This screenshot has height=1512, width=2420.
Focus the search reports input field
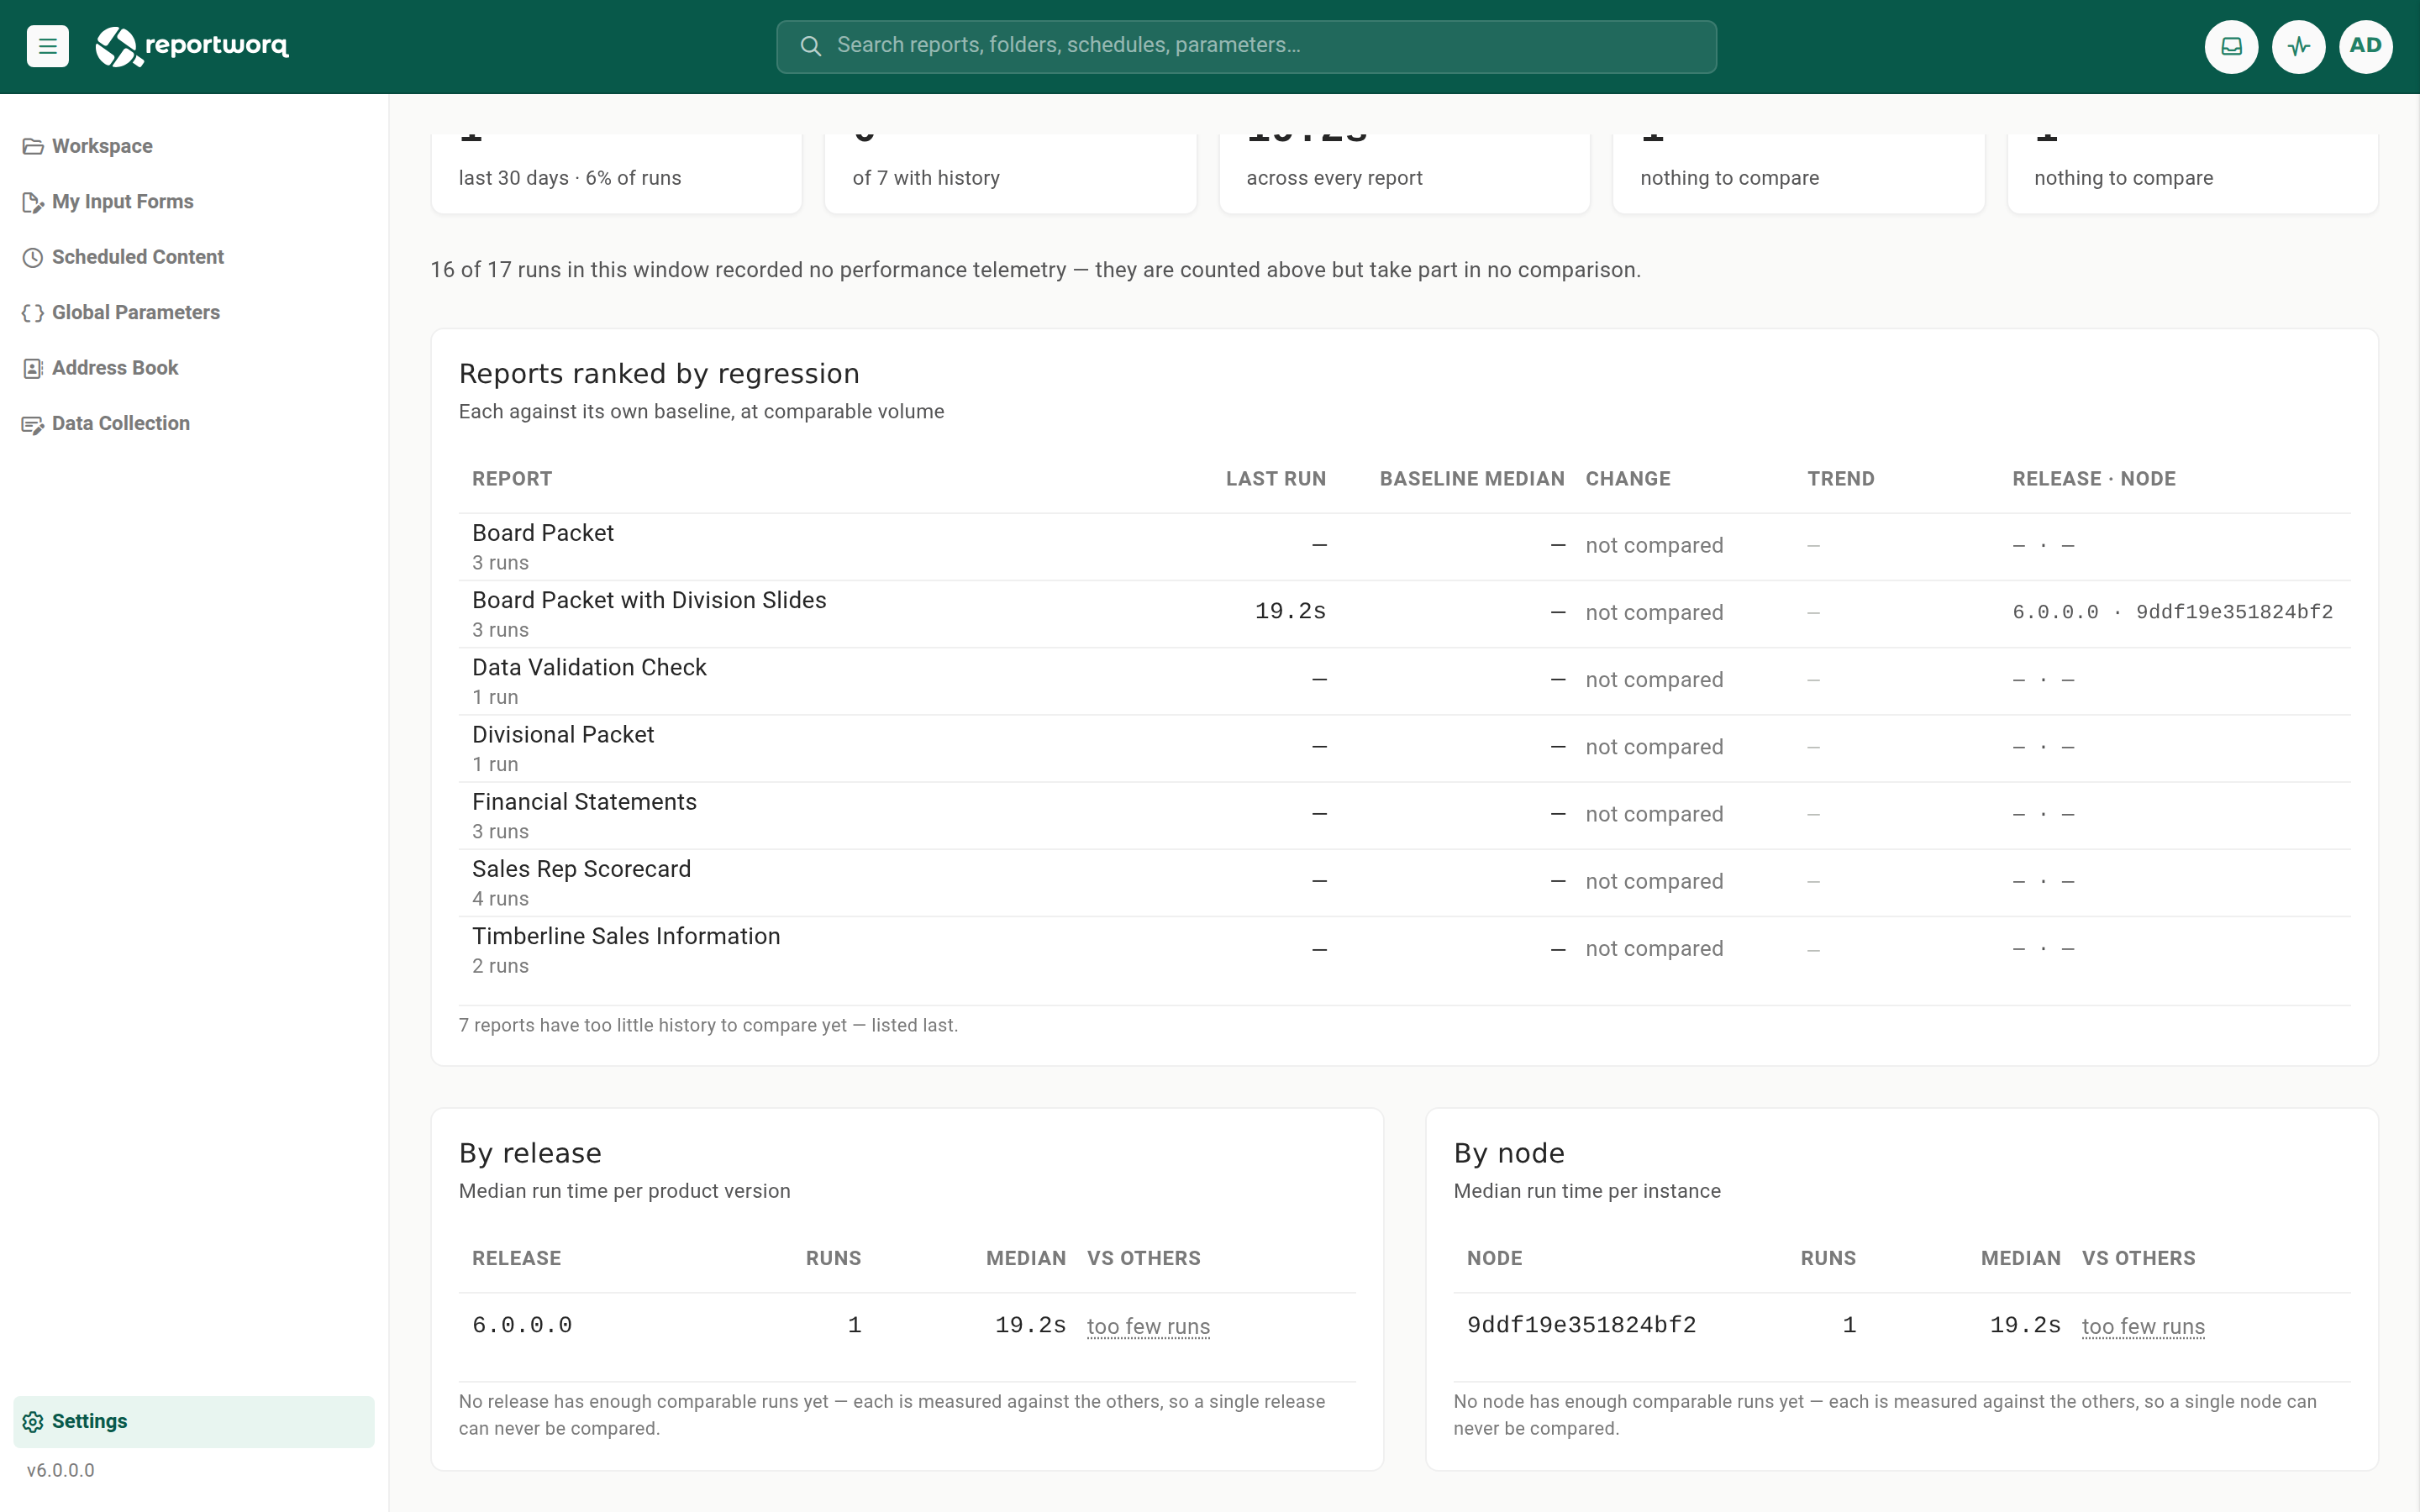1246,46
